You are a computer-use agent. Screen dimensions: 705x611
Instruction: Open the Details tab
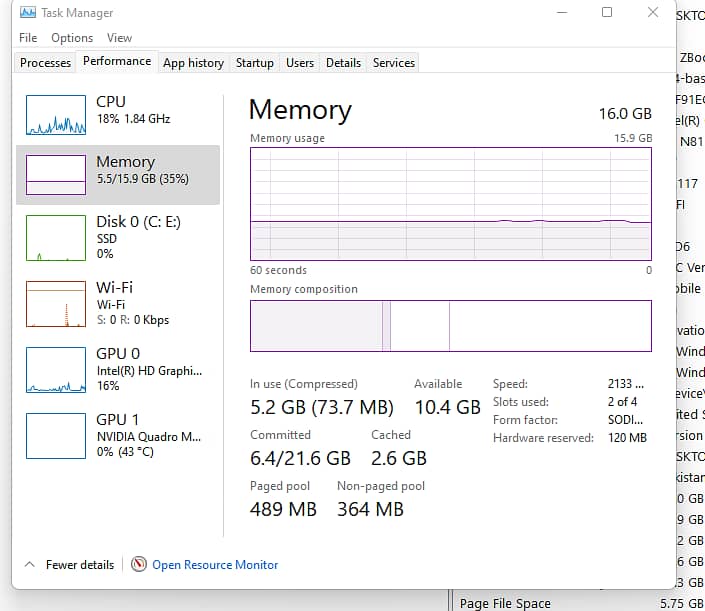(343, 62)
